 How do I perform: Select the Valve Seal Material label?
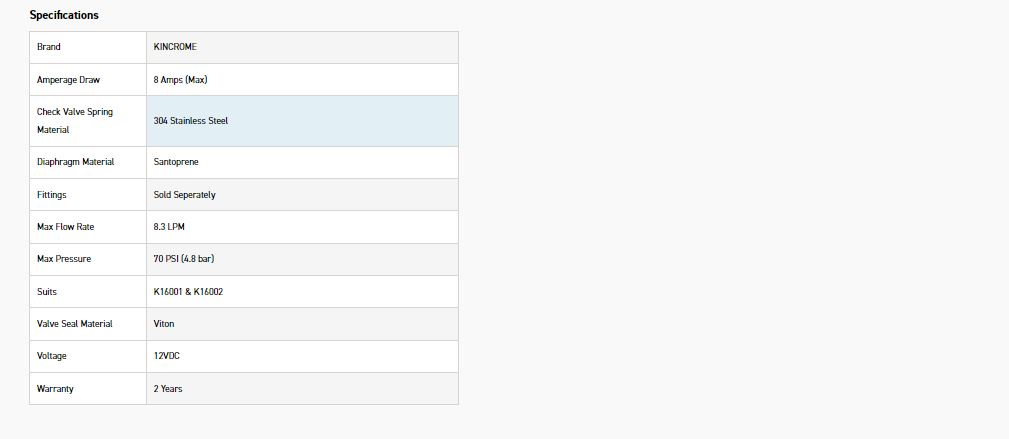click(x=75, y=324)
